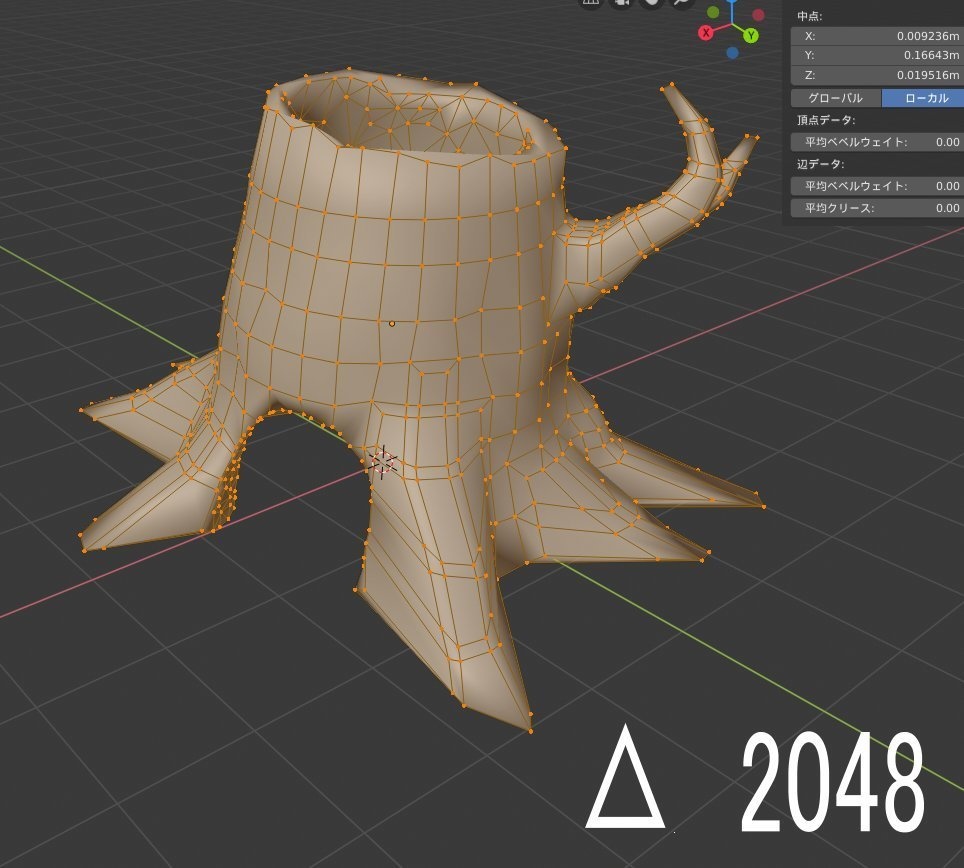964x868 pixels.
Task: Click the 中点: label text
Action: (x=809, y=17)
